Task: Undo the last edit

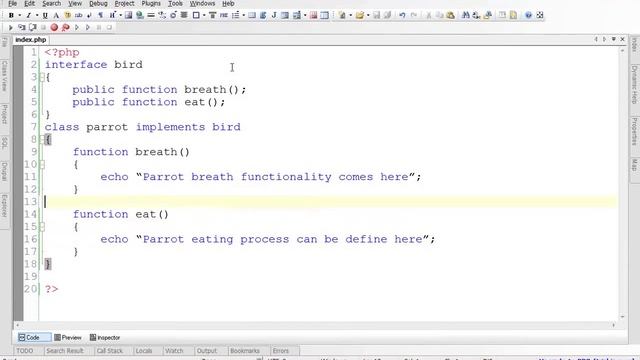Action: [x=402, y=16]
